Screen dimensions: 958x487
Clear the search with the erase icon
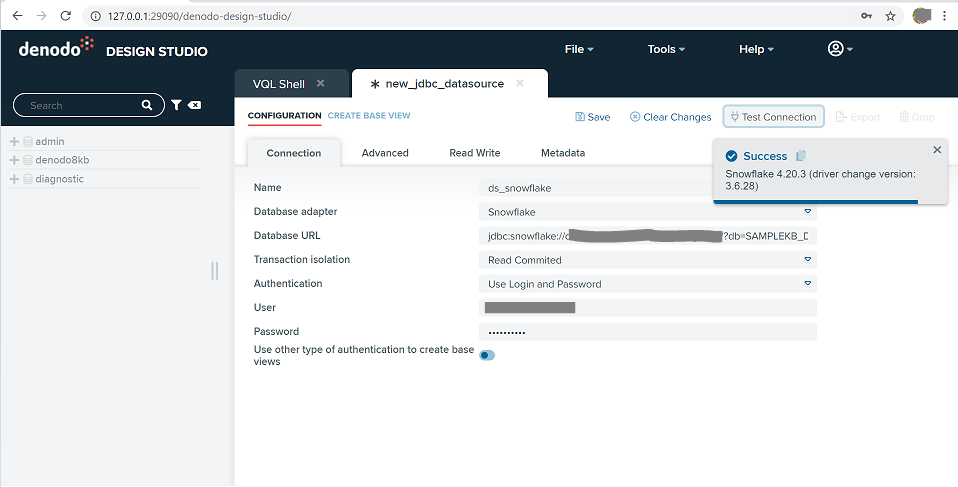tap(194, 105)
